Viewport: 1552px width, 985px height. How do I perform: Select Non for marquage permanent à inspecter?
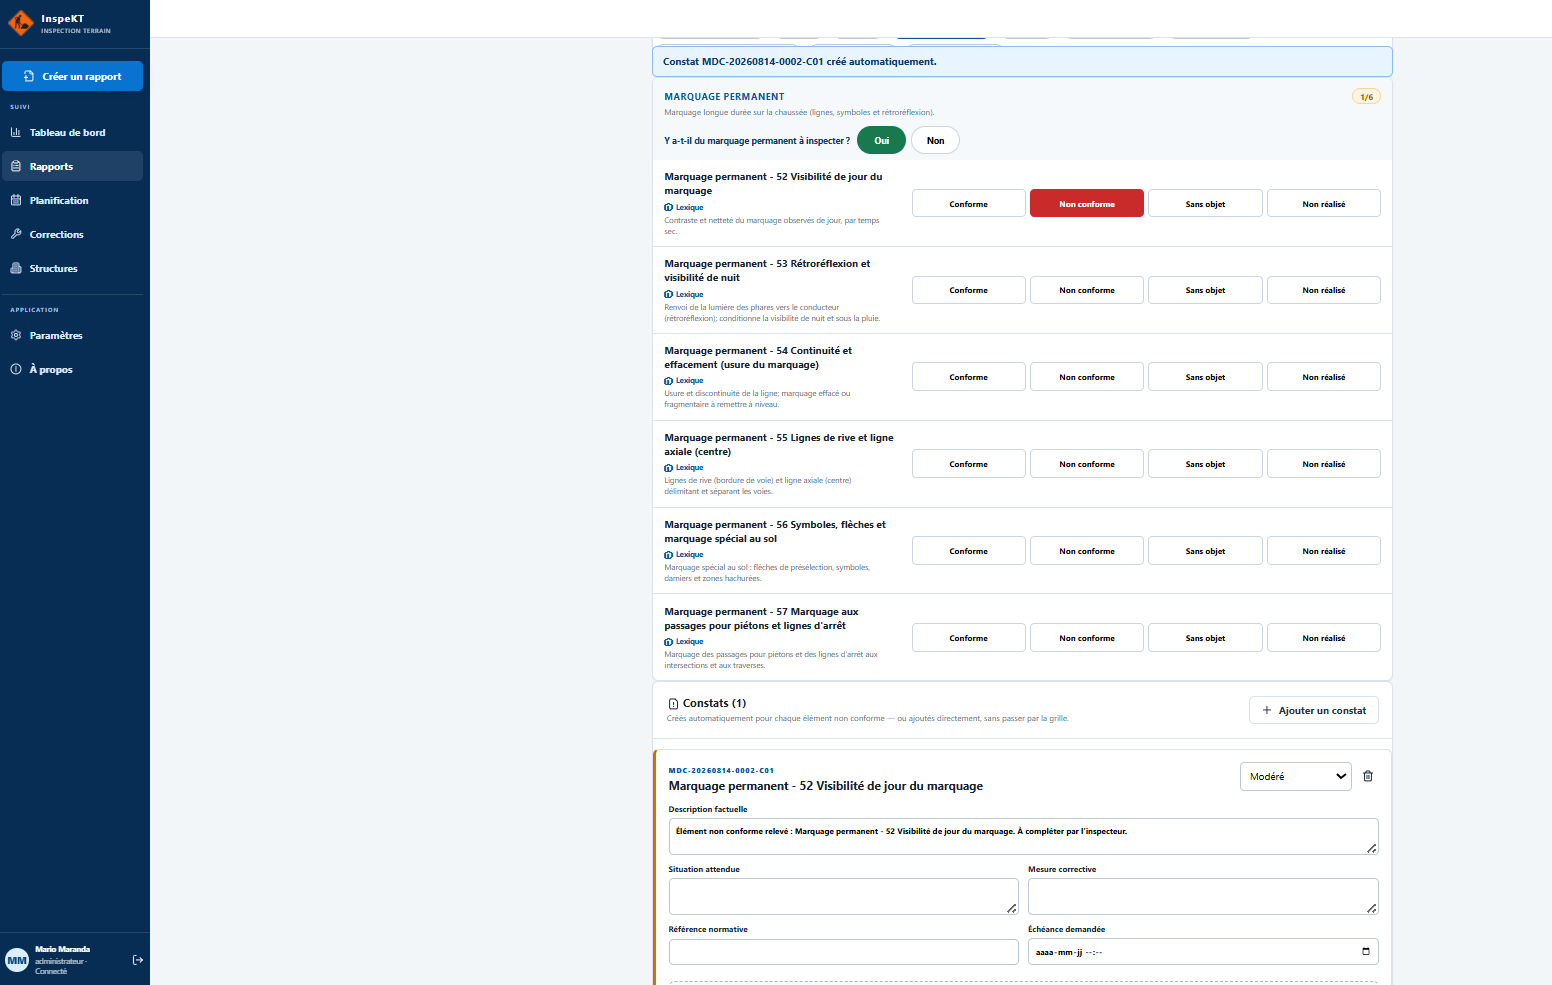tap(935, 140)
